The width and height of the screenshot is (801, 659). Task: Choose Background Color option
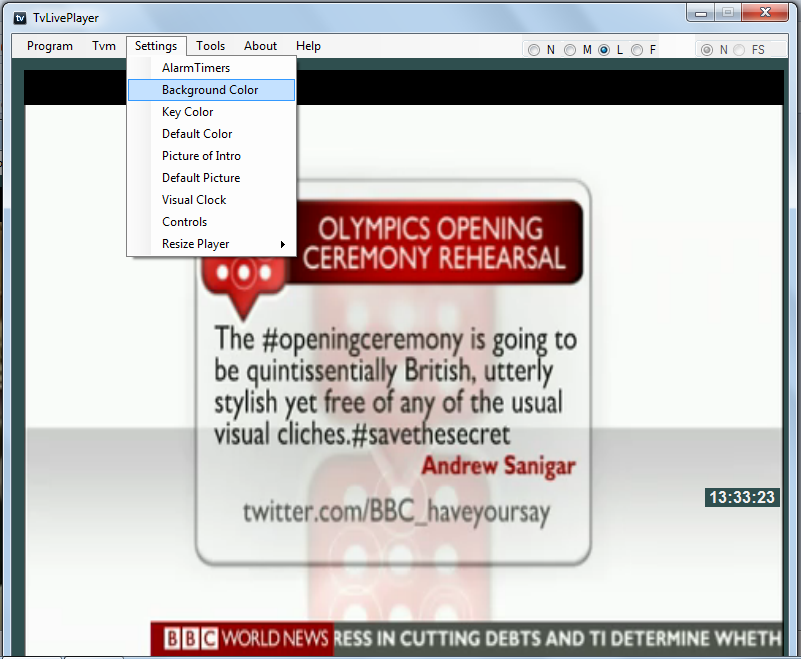[x=210, y=90]
